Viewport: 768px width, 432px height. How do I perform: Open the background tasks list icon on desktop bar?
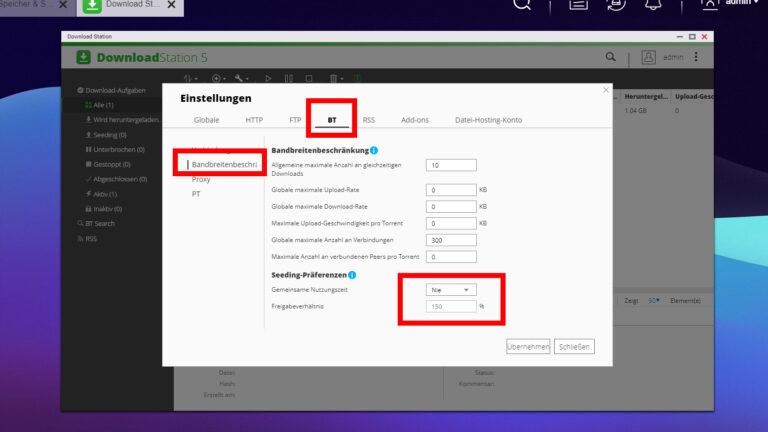[578, 4]
